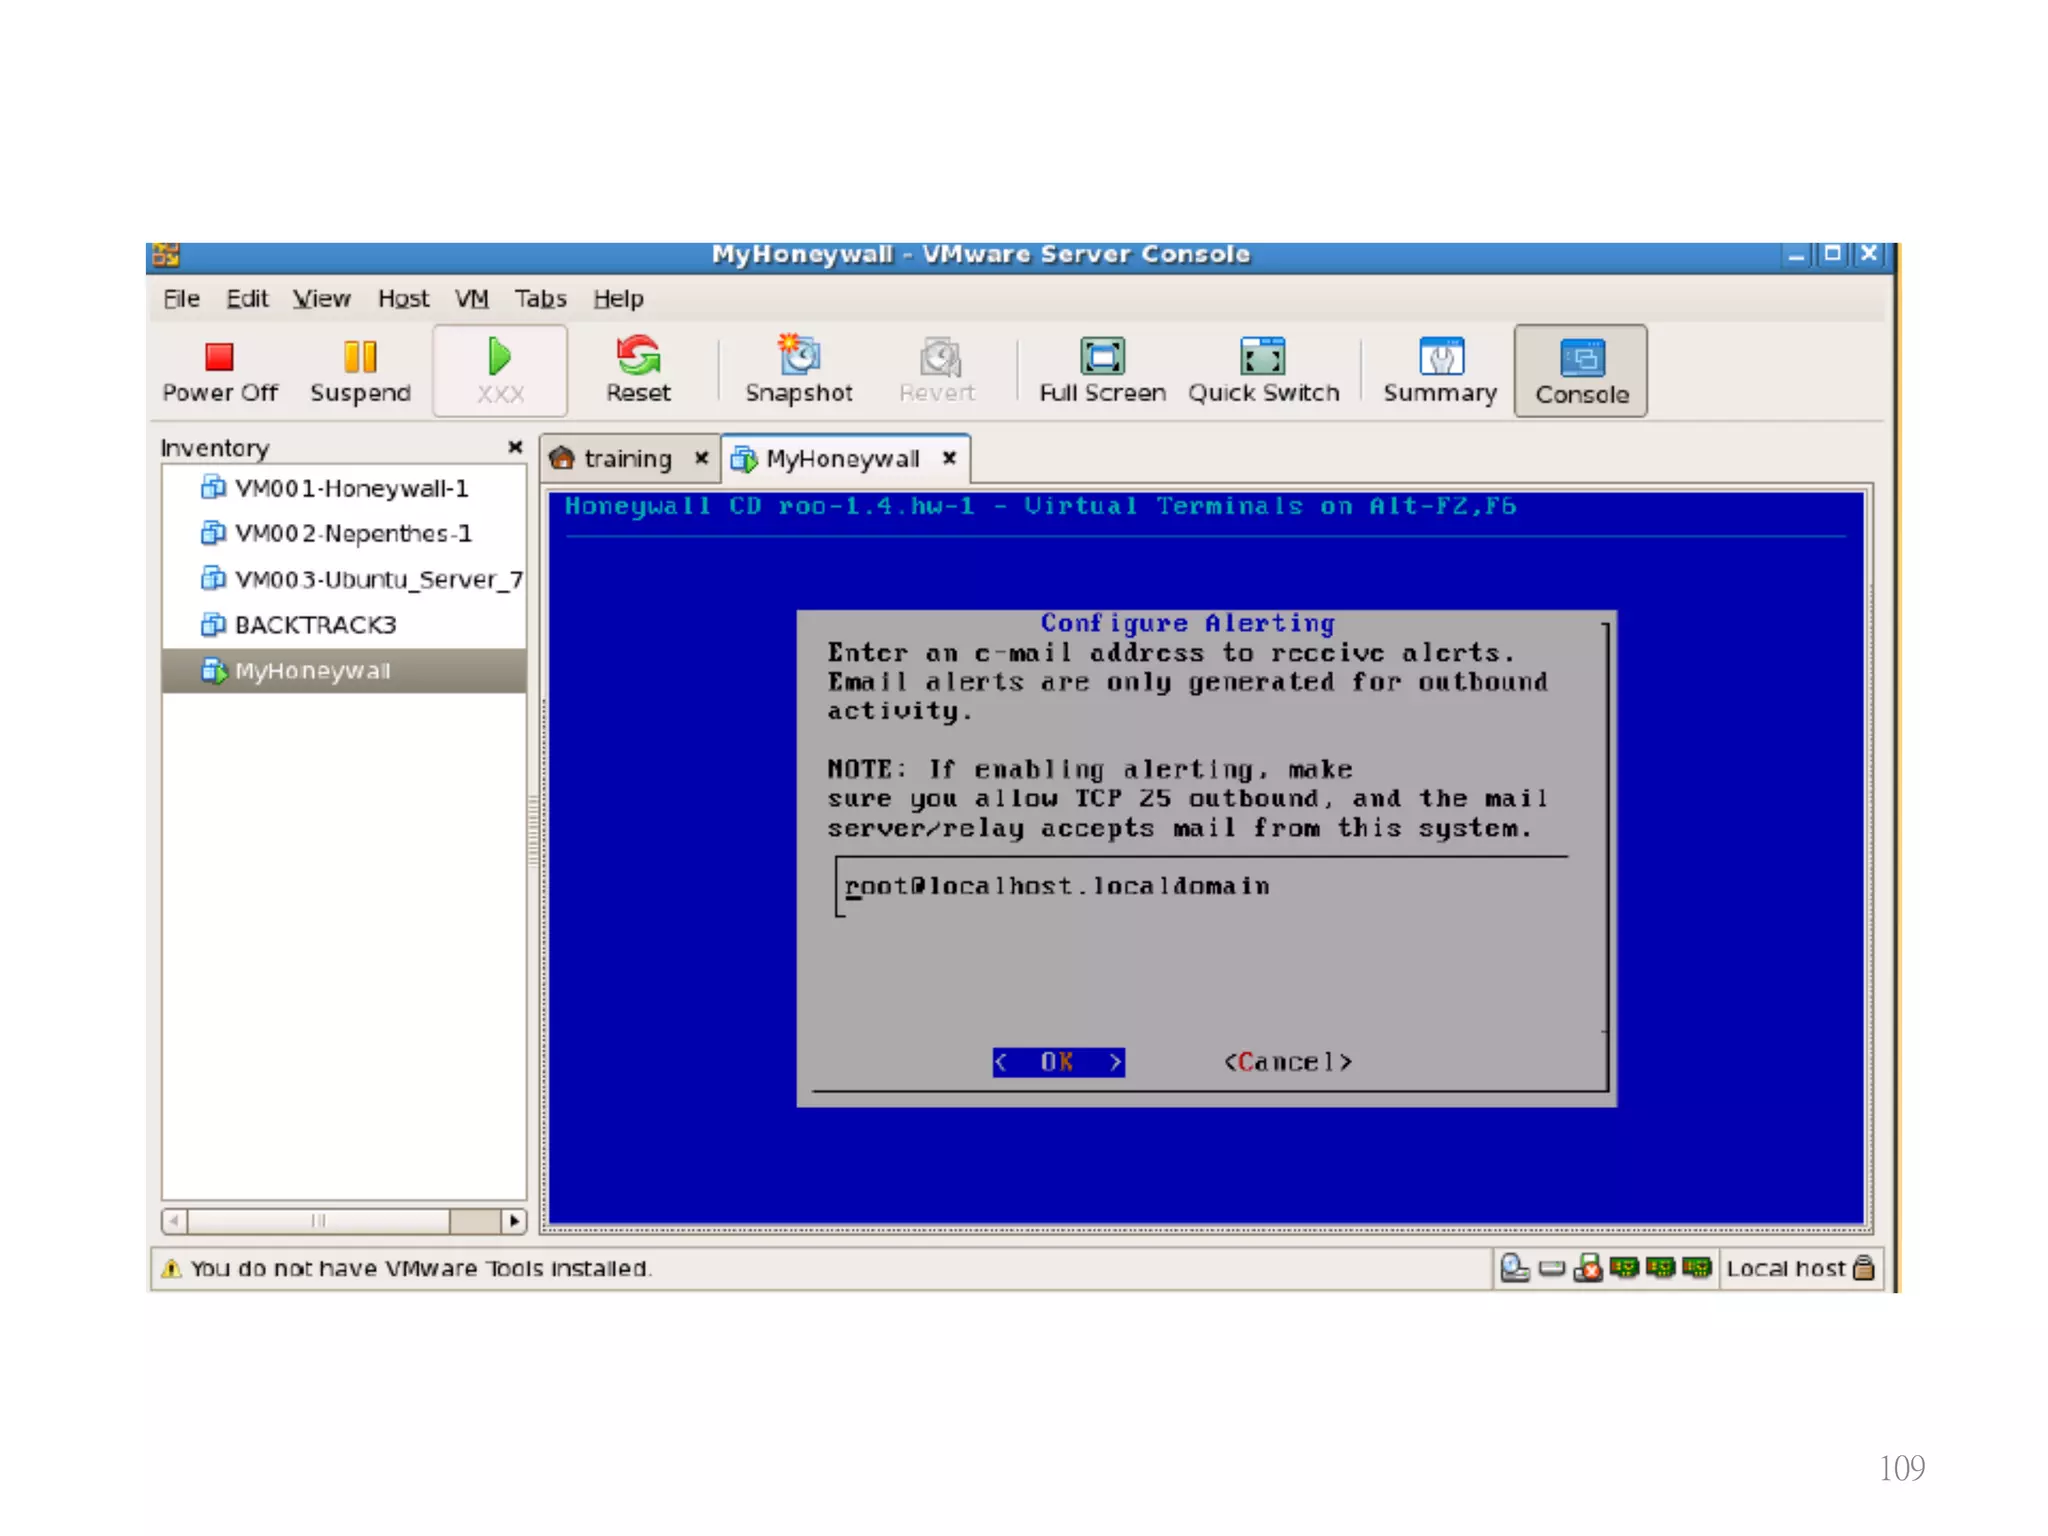Click the Power Off toolbar icon
The image size is (2048, 1536).
(219, 370)
